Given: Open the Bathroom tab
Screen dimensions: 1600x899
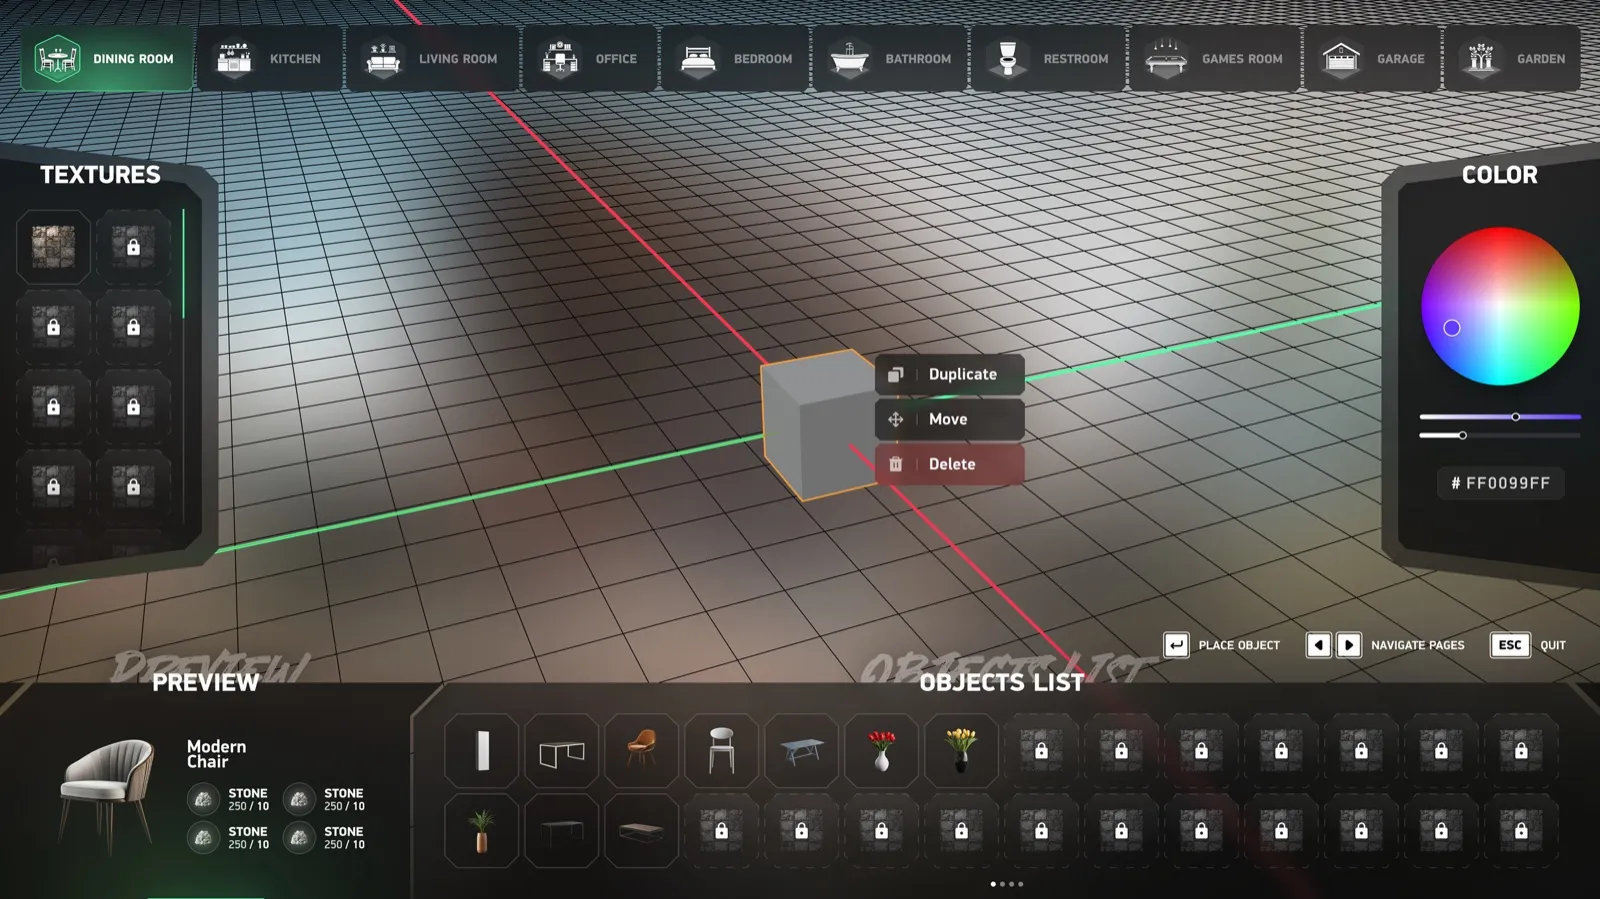Looking at the screenshot, I should (890, 59).
